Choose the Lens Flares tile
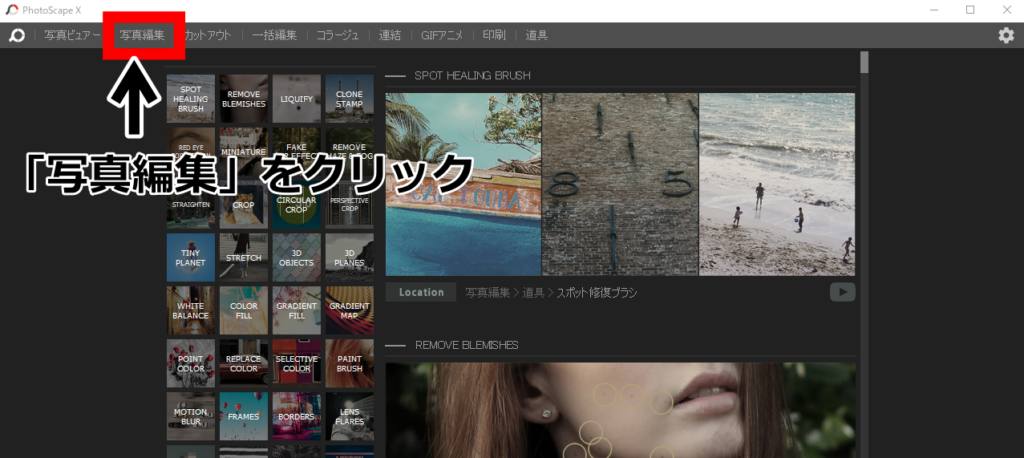Viewport: 1024px width, 458px height. pos(349,417)
